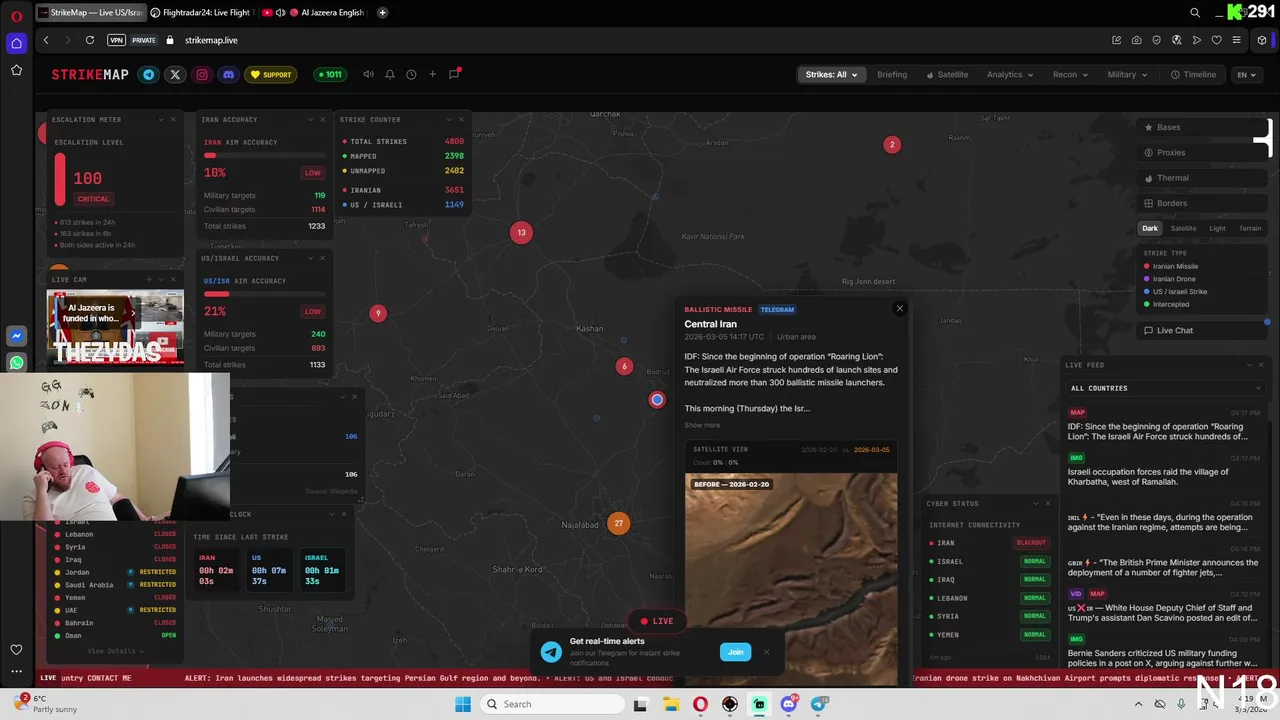Click the VPN badge in address bar
Viewport: 1280px width, 720px height.
[x=117, y=40]
